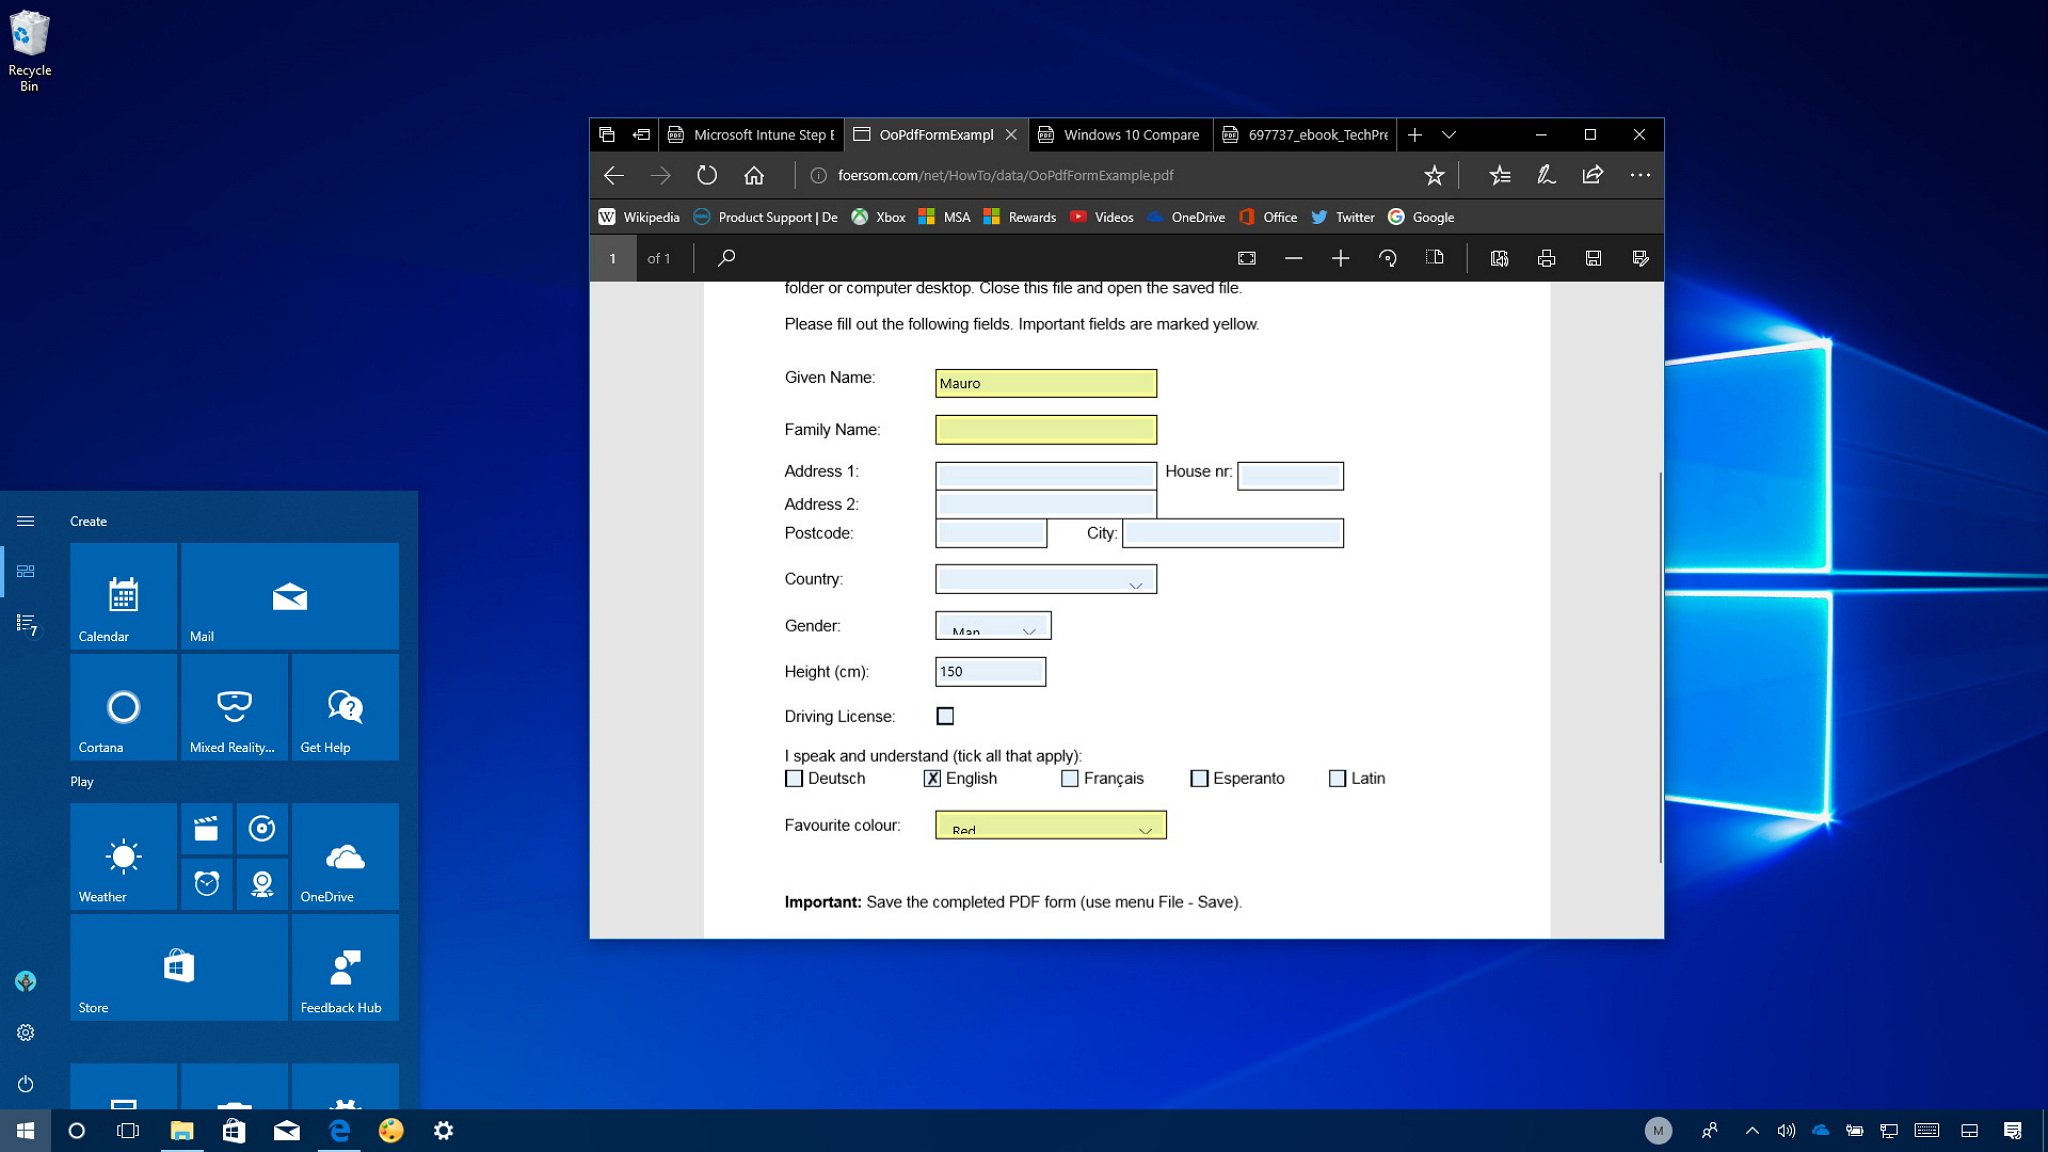
Task: Expand the Favourite colour dropdown
Action: 1144,828
